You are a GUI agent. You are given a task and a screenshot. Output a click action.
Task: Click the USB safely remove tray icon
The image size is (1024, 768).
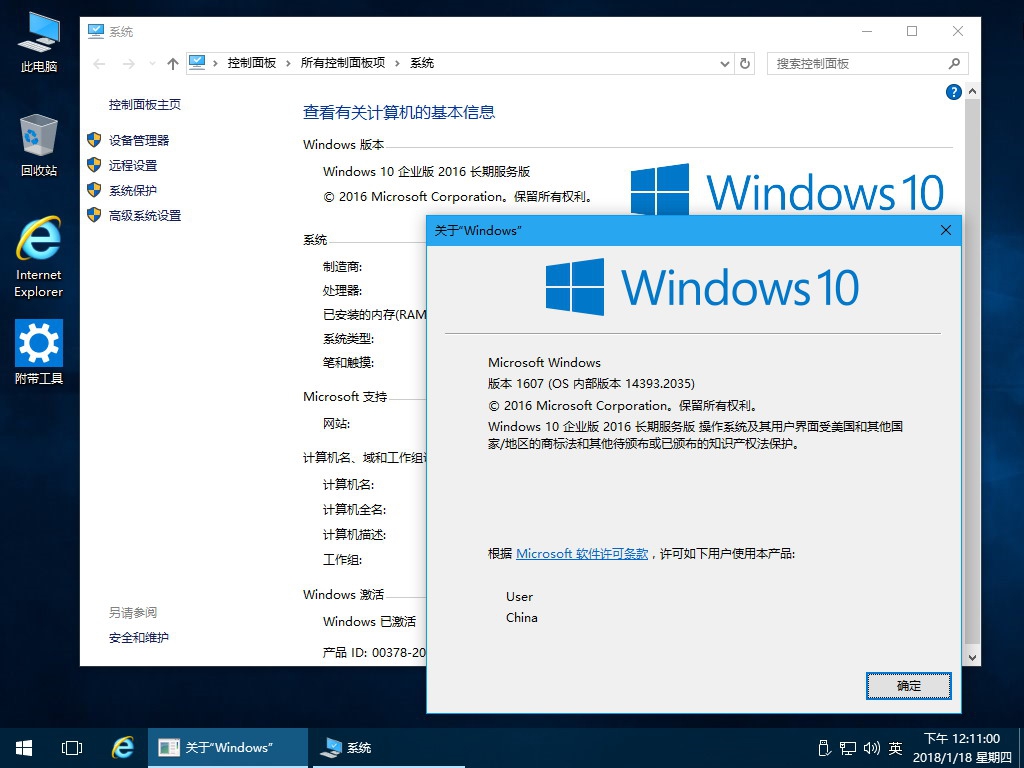[x=824, y=748]
